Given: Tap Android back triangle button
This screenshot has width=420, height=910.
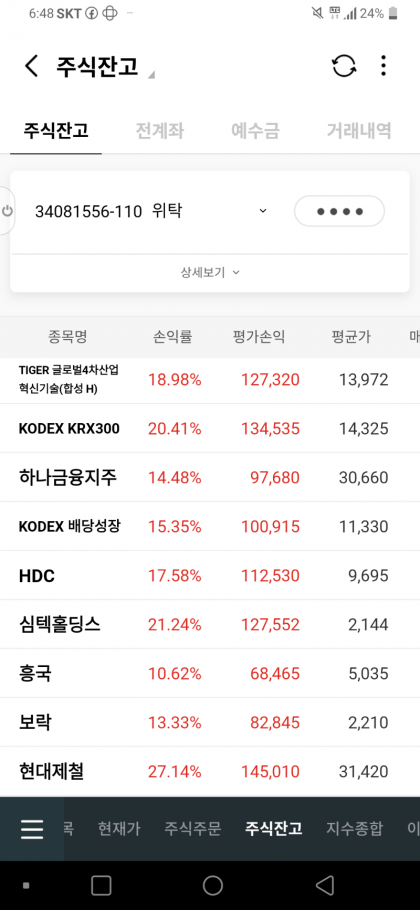Looking at the screenshot, I should coord(325,886).
